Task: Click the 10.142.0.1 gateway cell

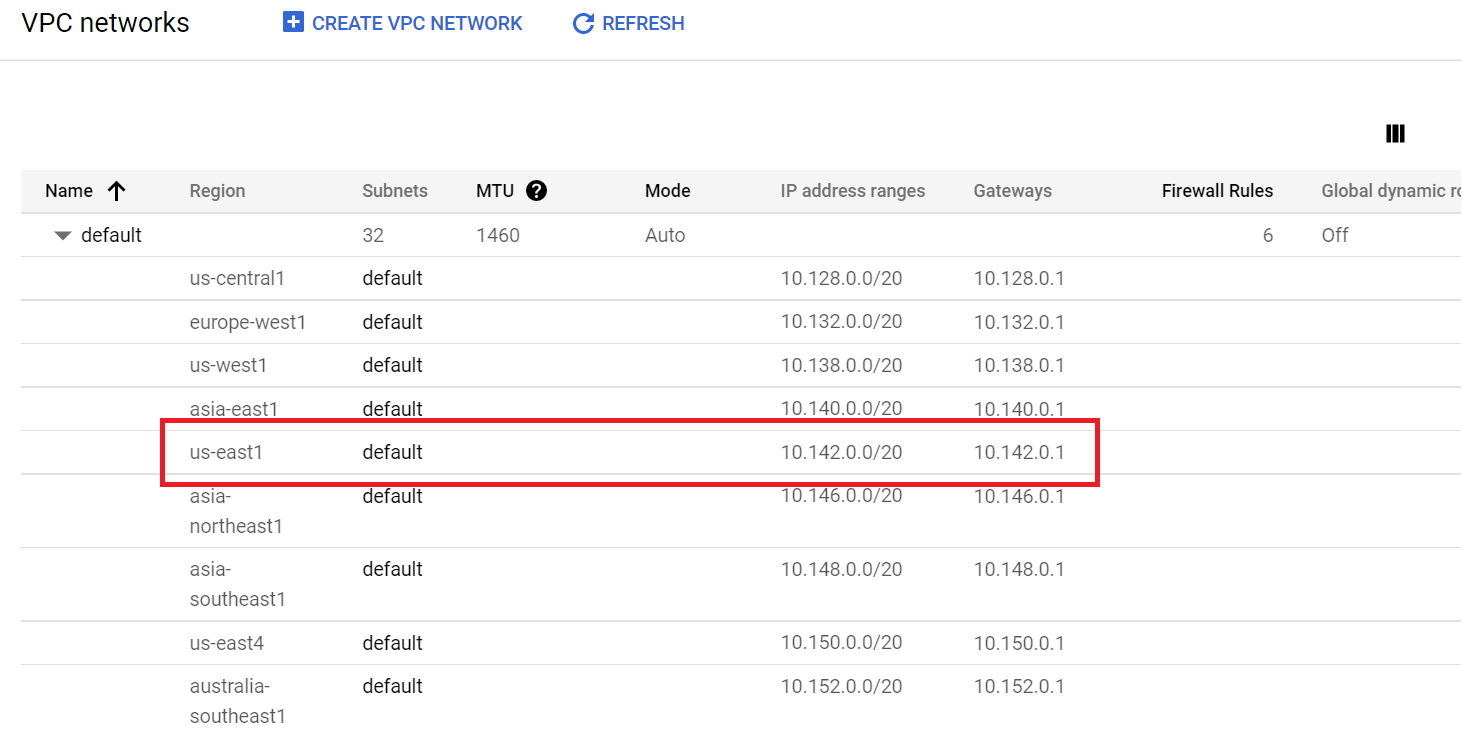Action: click(1019, 452)
